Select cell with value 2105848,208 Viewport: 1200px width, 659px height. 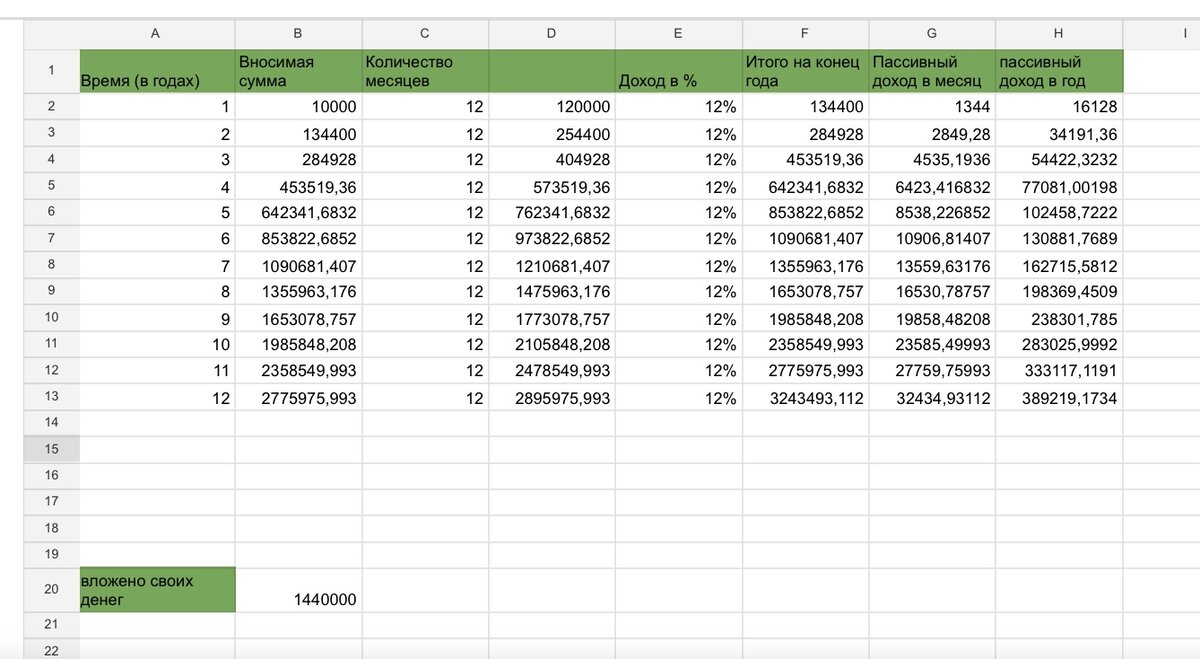click(551, 344)
